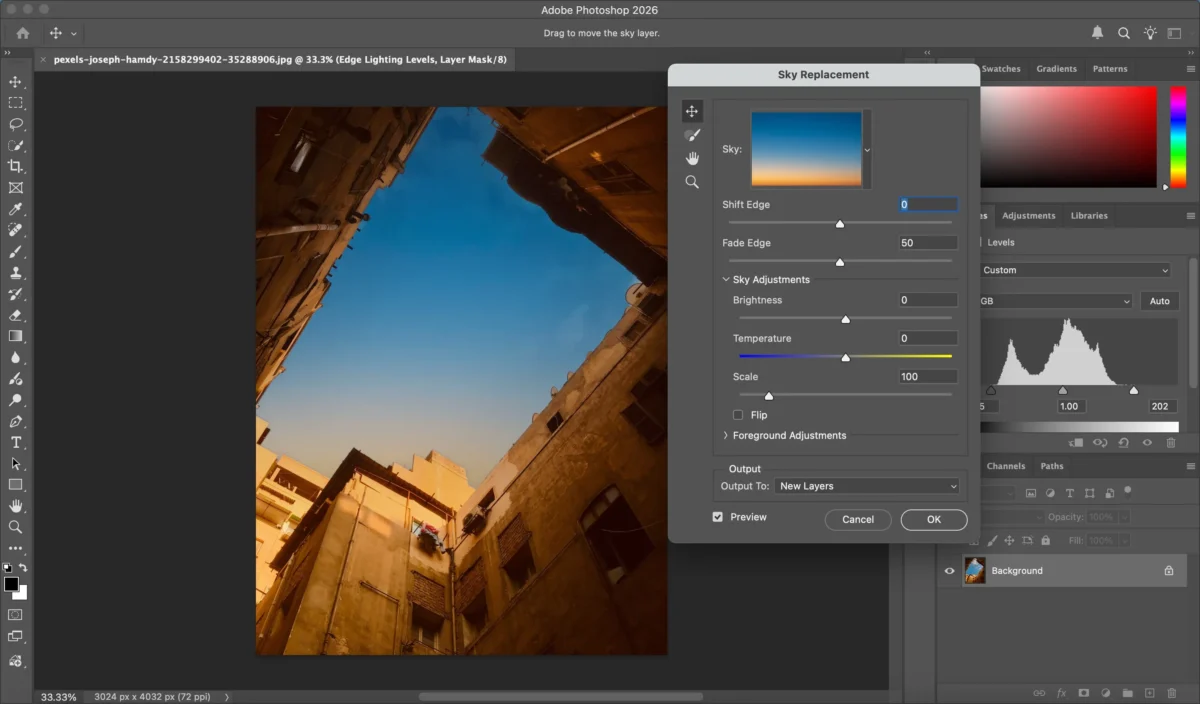
Task: Select the Sky Move tool in dialog
Action: click(691, 111)
